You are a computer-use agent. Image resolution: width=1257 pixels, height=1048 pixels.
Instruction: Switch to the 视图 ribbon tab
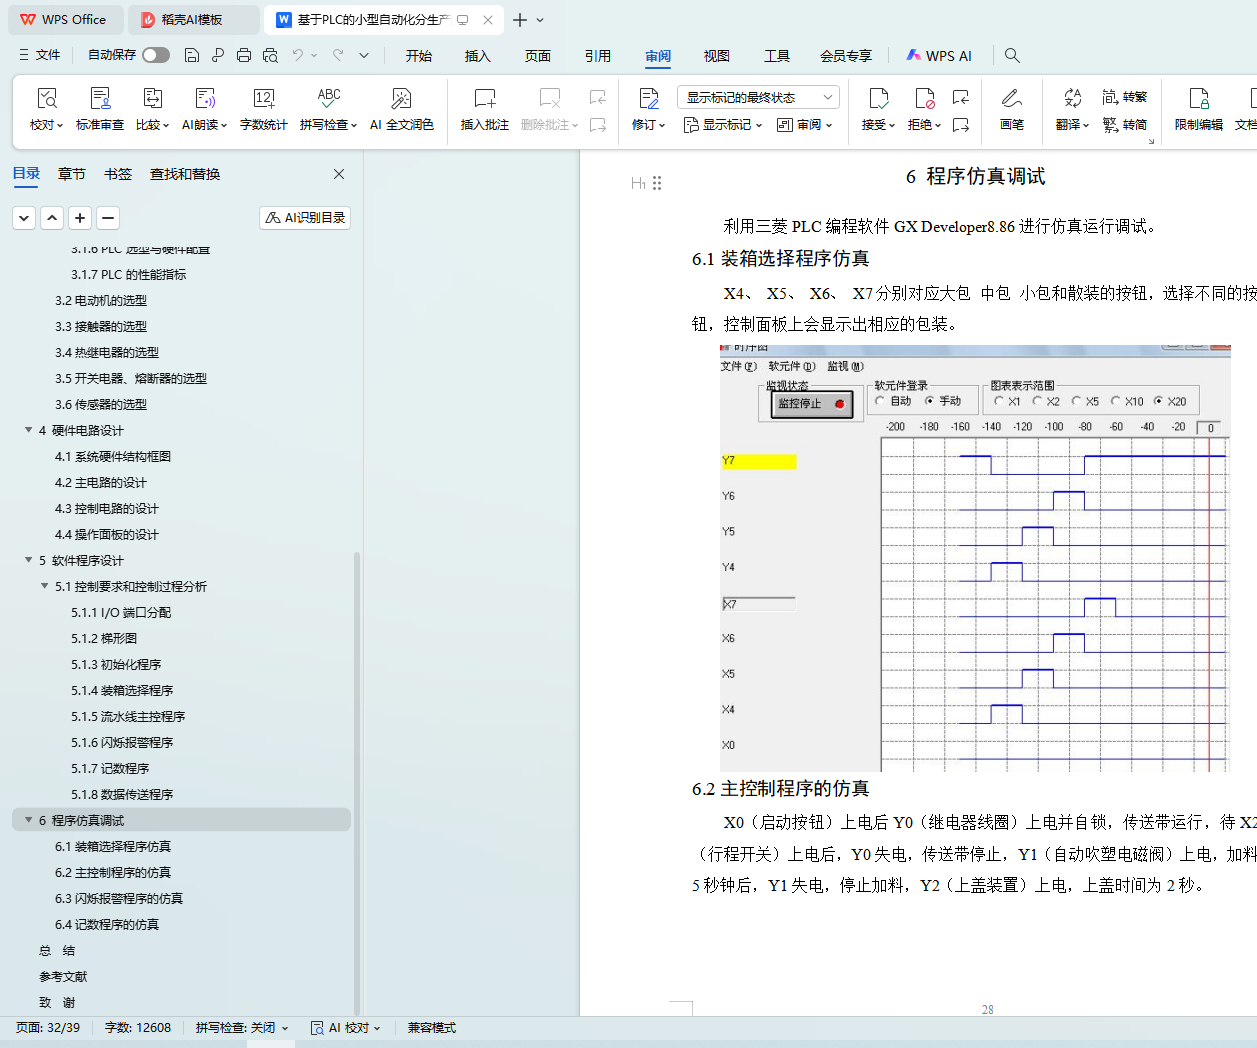point(716,56)
